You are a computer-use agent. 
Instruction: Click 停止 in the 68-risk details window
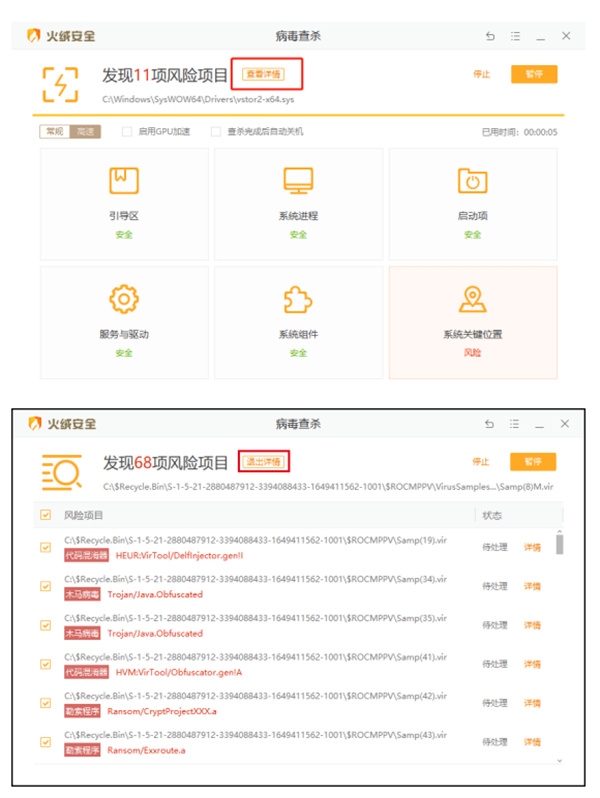click(480, 462)
